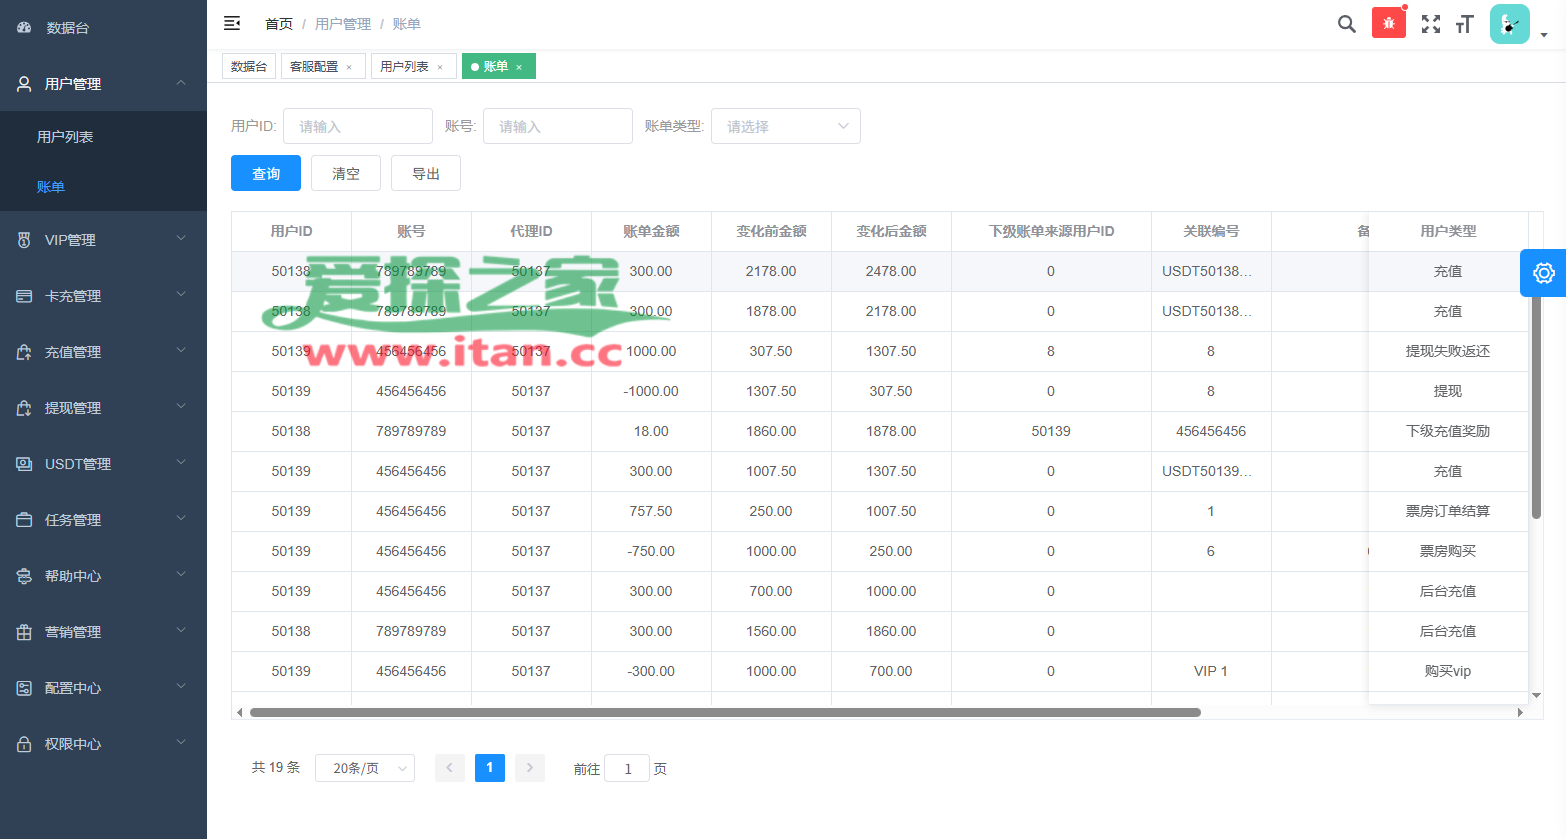
Task: Collapse the sidebar with hamburger icon
Action: [232, 23]
